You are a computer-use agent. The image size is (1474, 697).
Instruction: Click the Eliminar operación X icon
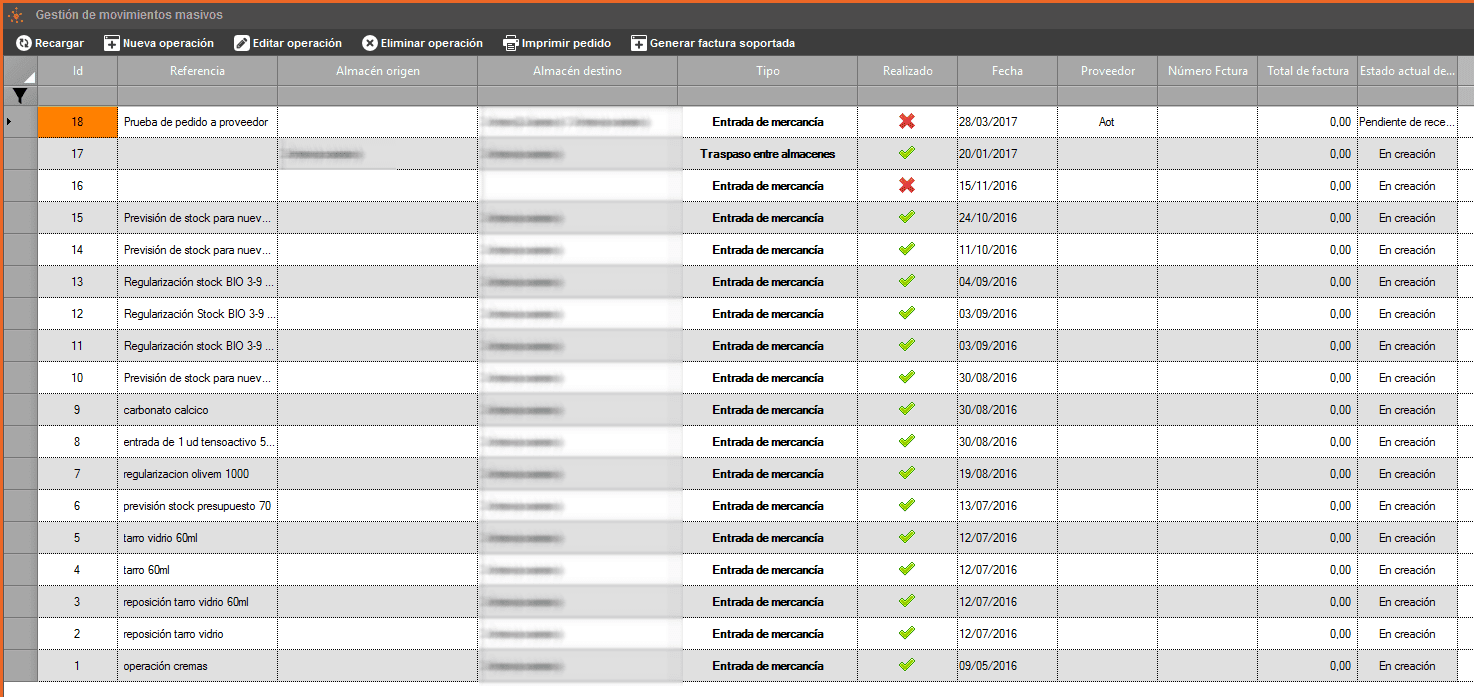(x=370, y=43)
